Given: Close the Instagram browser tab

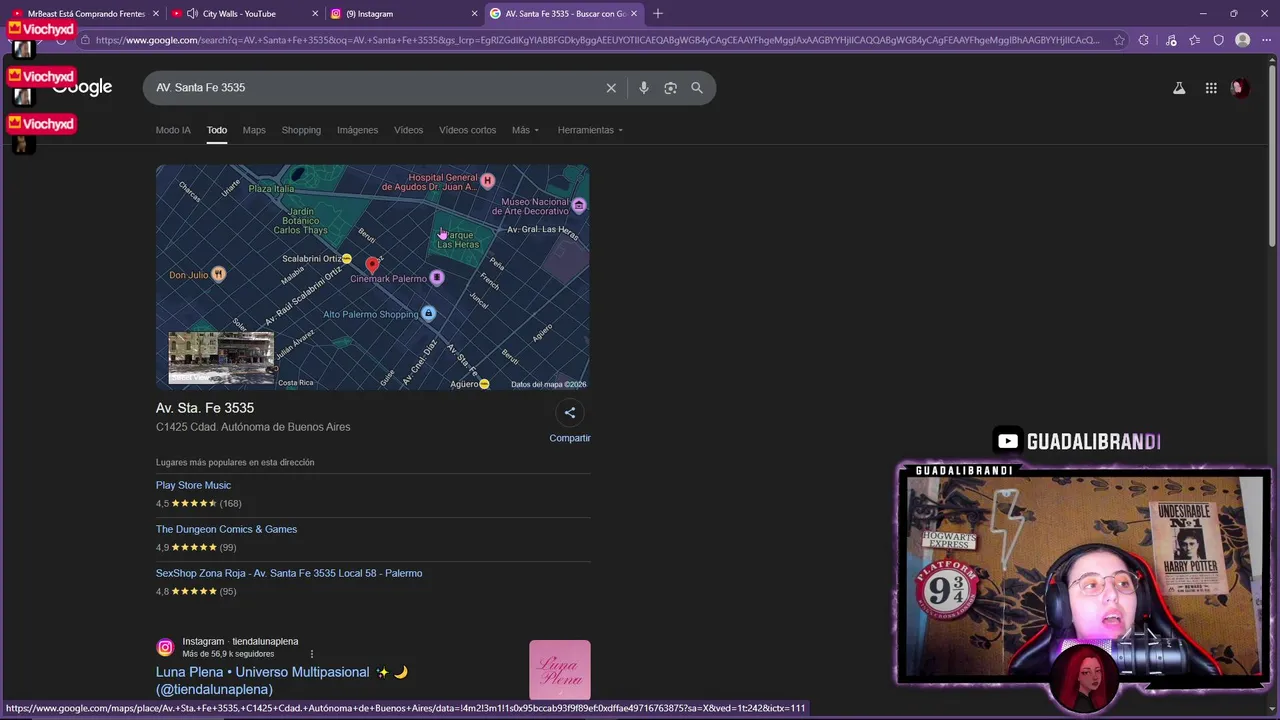Looking at the screenshot, I should tap(474, 14).
